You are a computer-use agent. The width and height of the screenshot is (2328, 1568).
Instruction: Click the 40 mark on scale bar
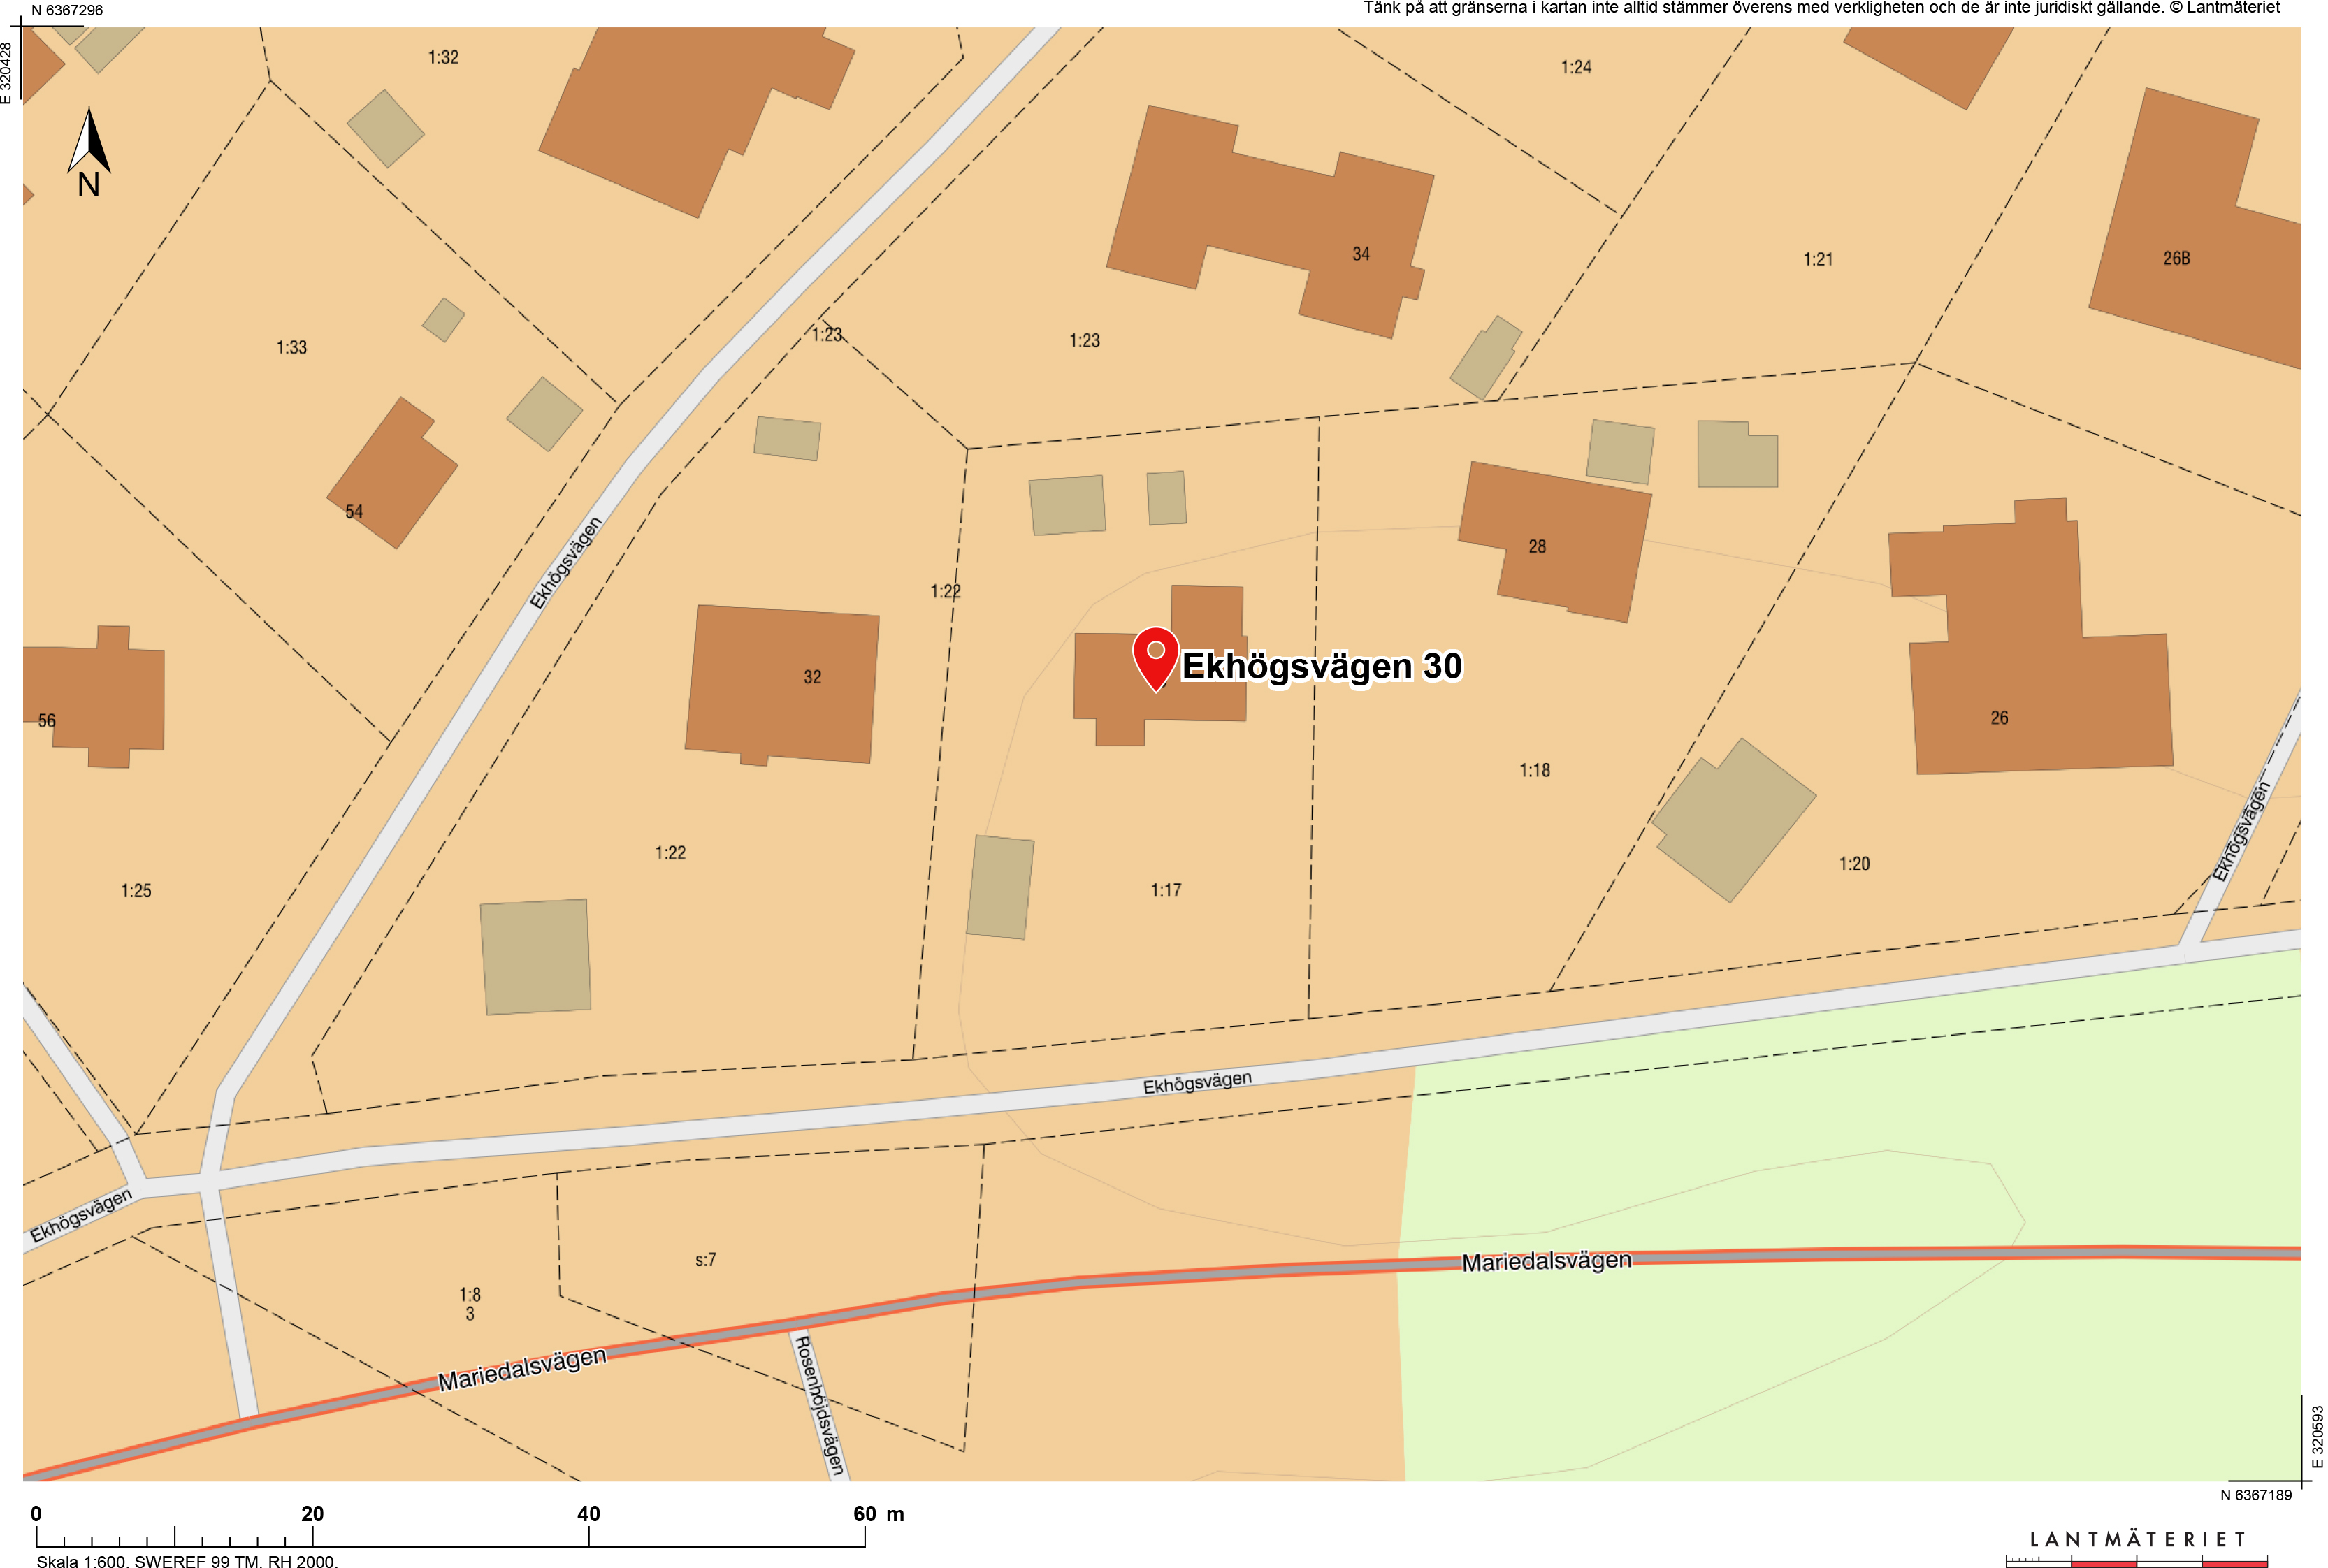tap(589, 1514)
